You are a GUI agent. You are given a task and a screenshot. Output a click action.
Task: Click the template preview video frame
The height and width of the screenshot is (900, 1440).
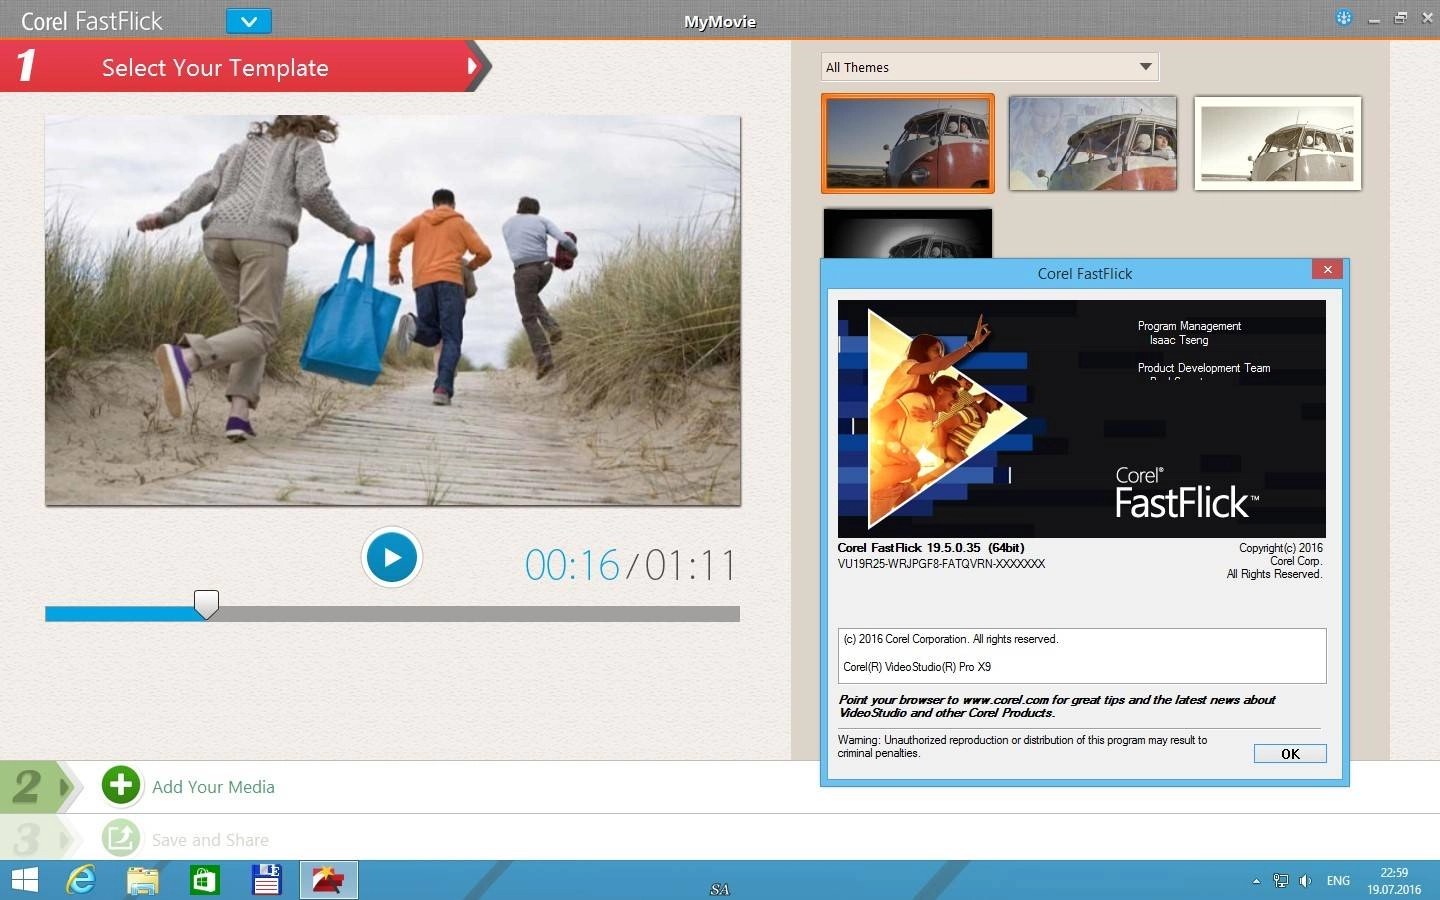coord(393,310)
